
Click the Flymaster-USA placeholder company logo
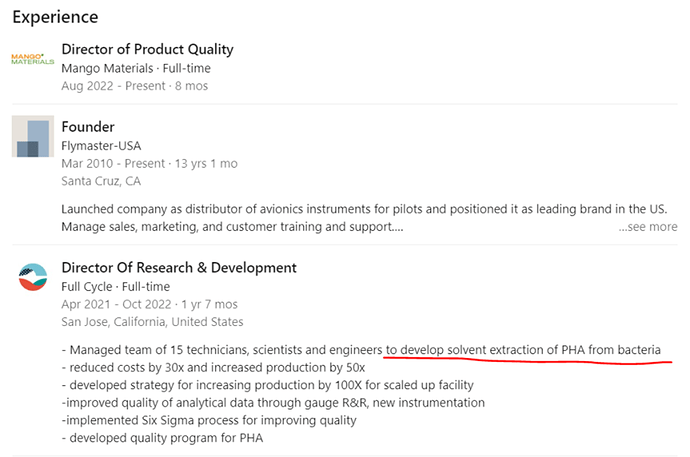33,136
